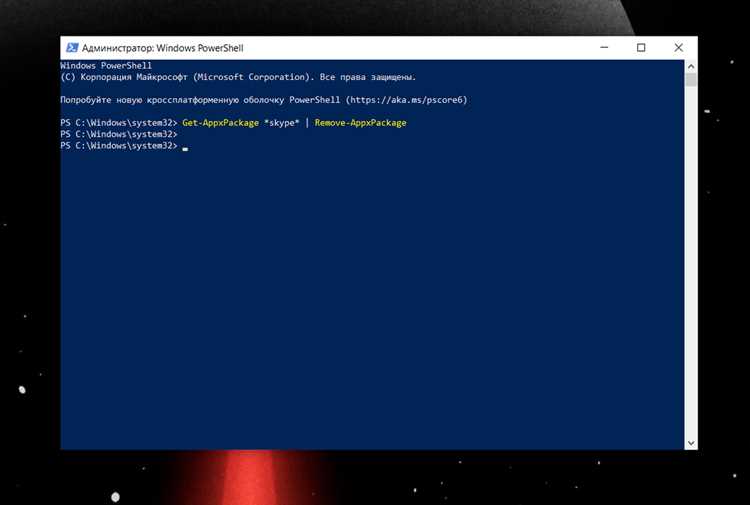This screenshot has width=750, height=505.
Task: Click the 'Windows PowerShell' header line
Action: point(106,66)
